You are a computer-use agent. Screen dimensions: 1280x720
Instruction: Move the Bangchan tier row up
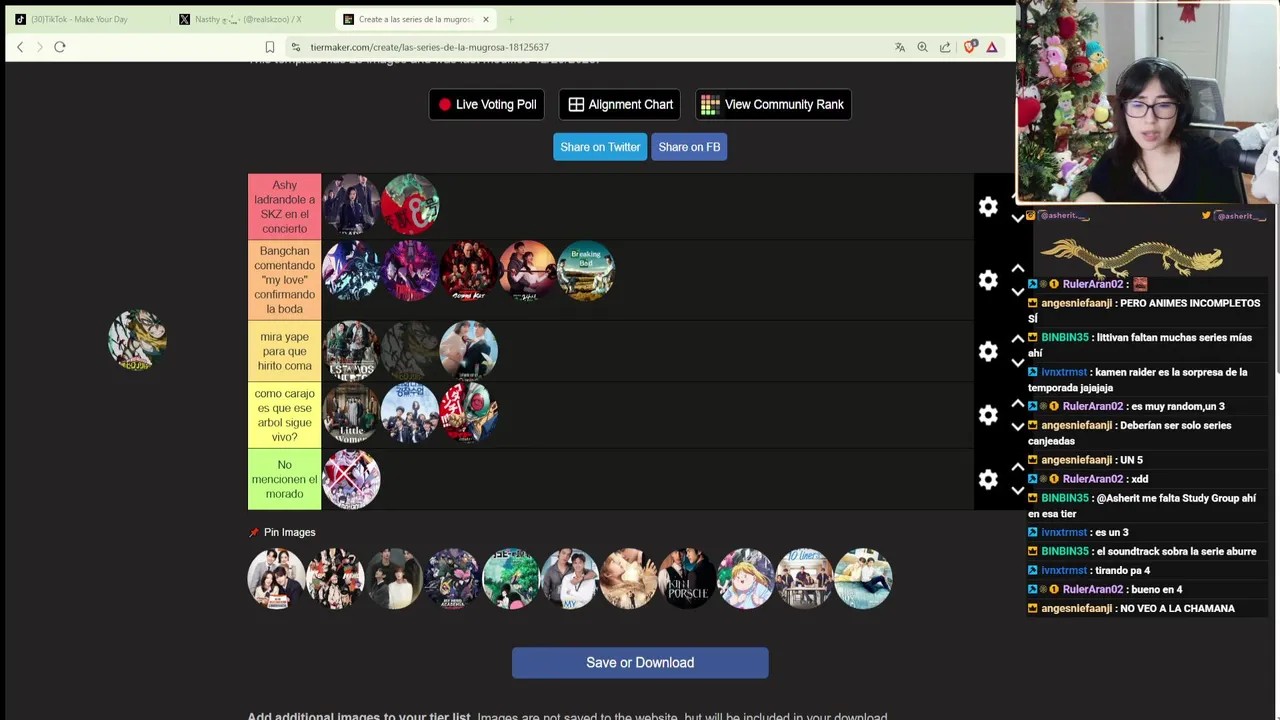pyautogui.click(x=1018, y=268)
